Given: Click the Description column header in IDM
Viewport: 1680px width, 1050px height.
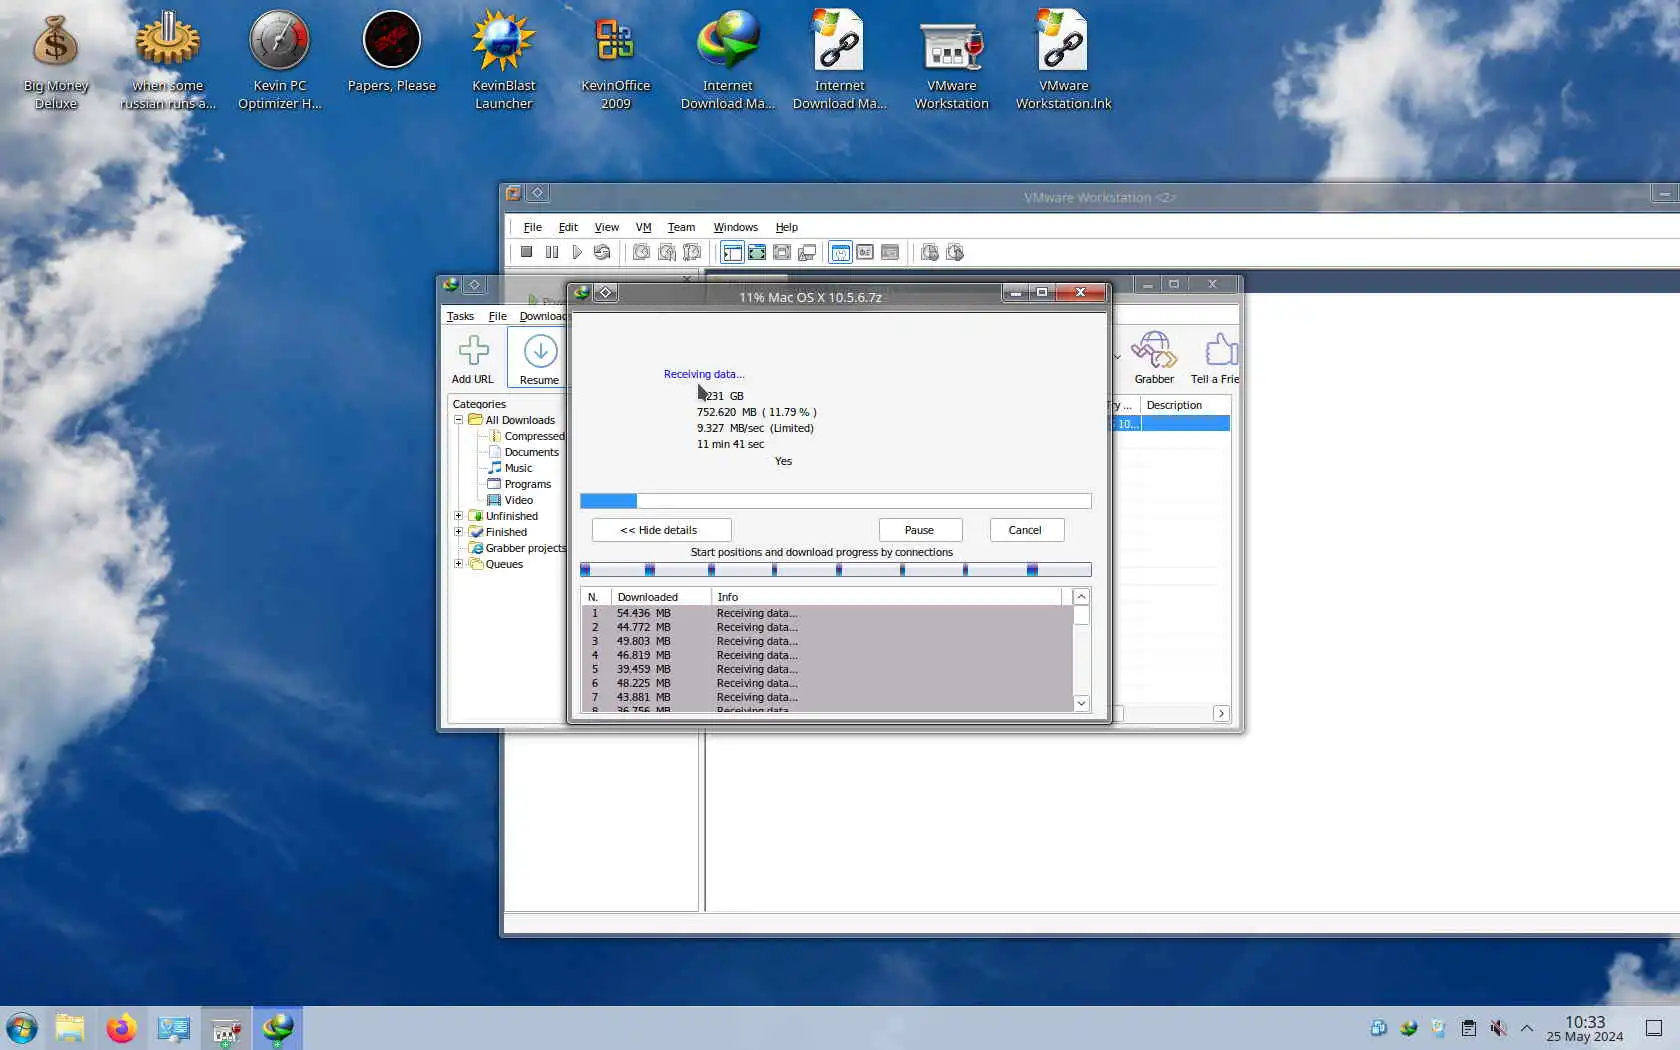Looking at the screenshot, I should 1185,405.
